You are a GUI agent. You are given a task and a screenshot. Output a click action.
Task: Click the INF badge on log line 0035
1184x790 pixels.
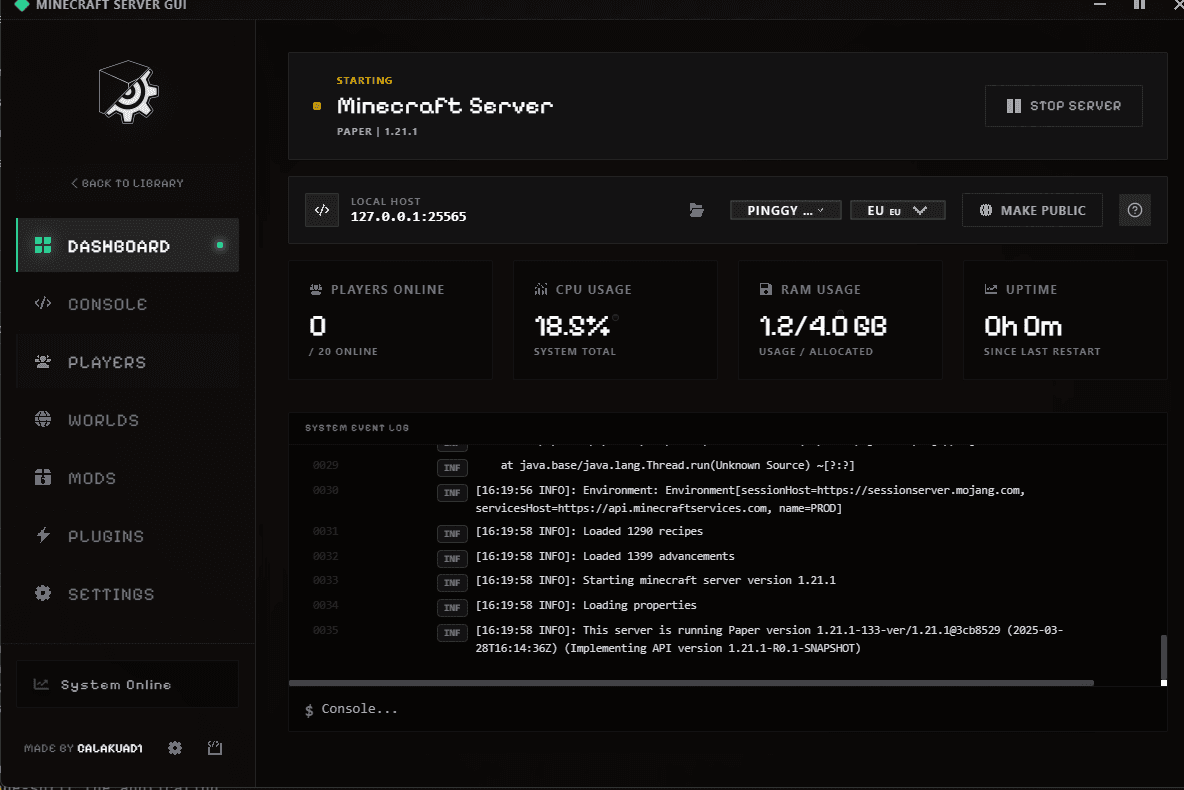pos(452,632)
